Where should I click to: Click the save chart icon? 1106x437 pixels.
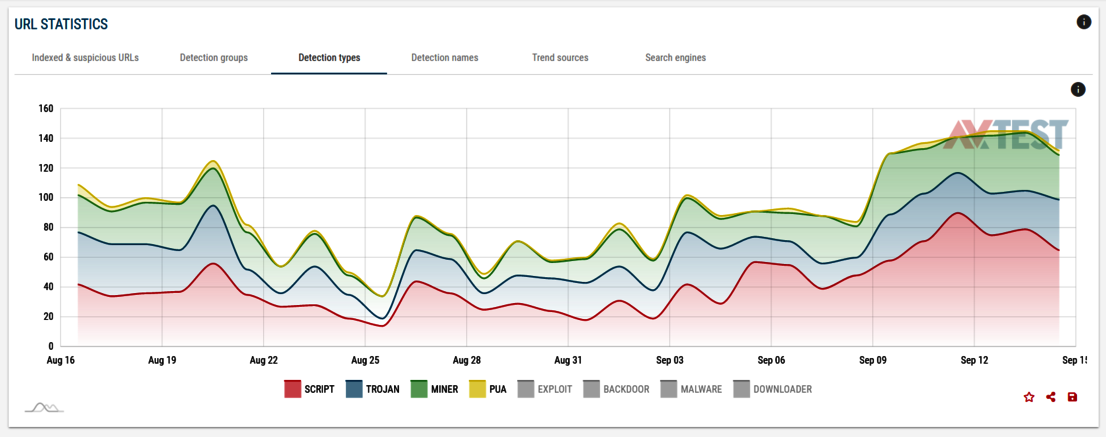tap(1073, 397)
